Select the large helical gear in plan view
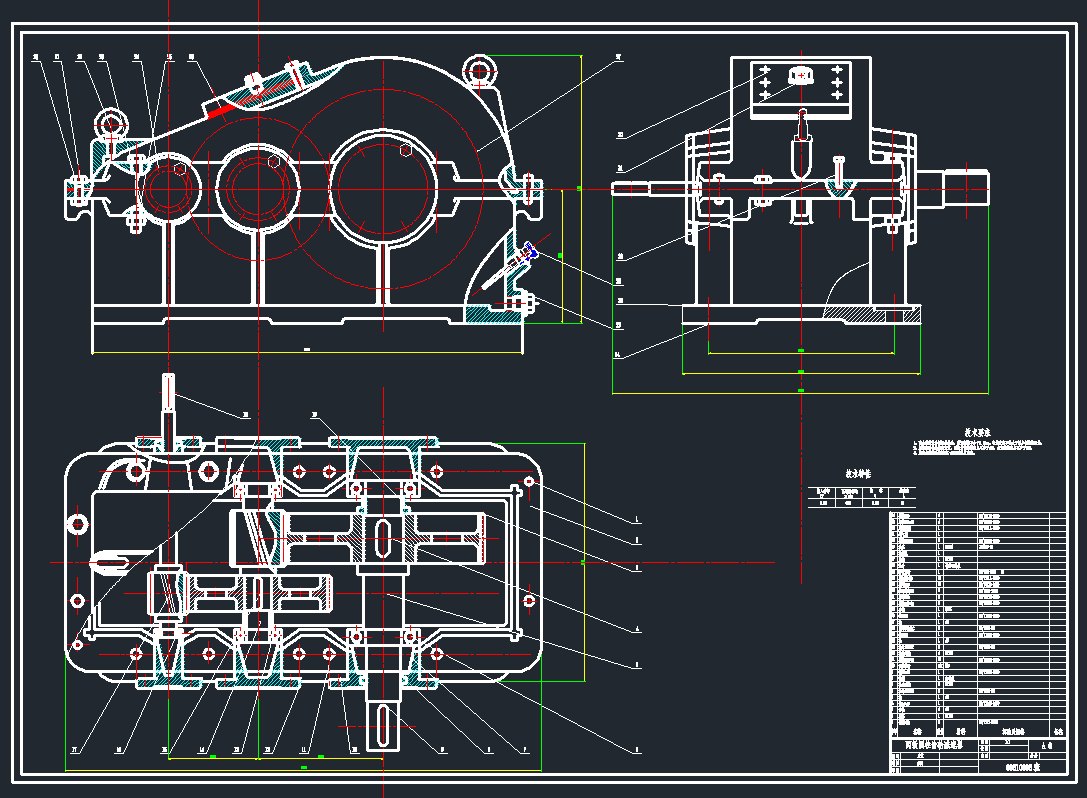Image resolution: width=1087 pixels, height=798 pixels. [x=385, y=538]
